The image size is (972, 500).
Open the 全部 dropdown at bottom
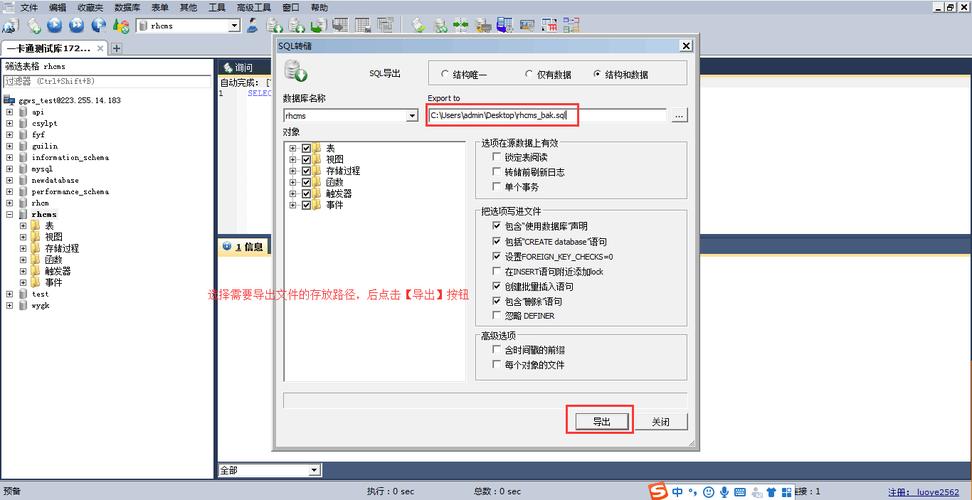[x=314, y=471]
